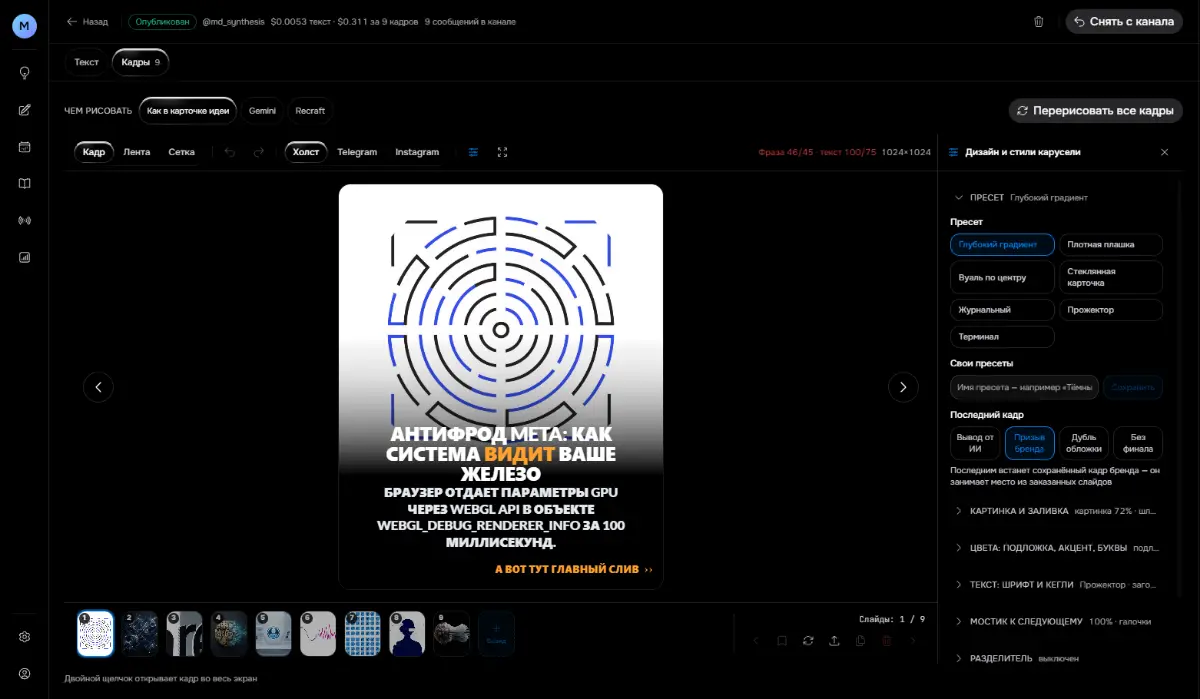
Task: Click the M user avatar
Action: pyautogui.click(x=24, y=26)
